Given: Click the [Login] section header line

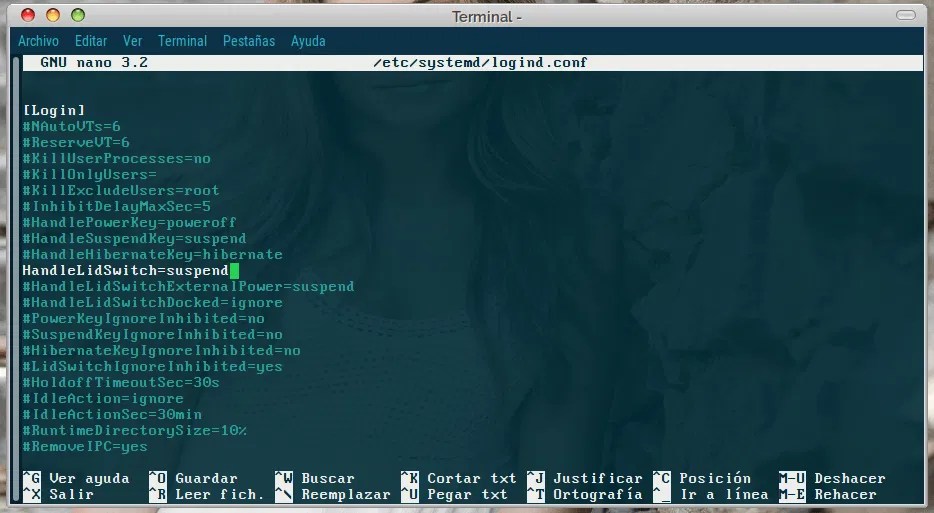Looking at the screenshot, I should pos(54,110).
